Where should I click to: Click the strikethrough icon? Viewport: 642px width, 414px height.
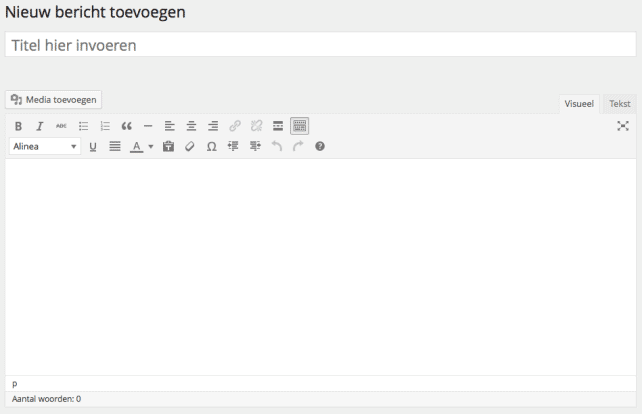point(62,126)
